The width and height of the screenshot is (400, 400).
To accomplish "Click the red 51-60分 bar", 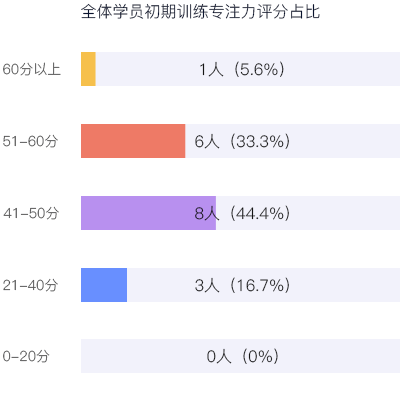I will (x=133, y=141).
